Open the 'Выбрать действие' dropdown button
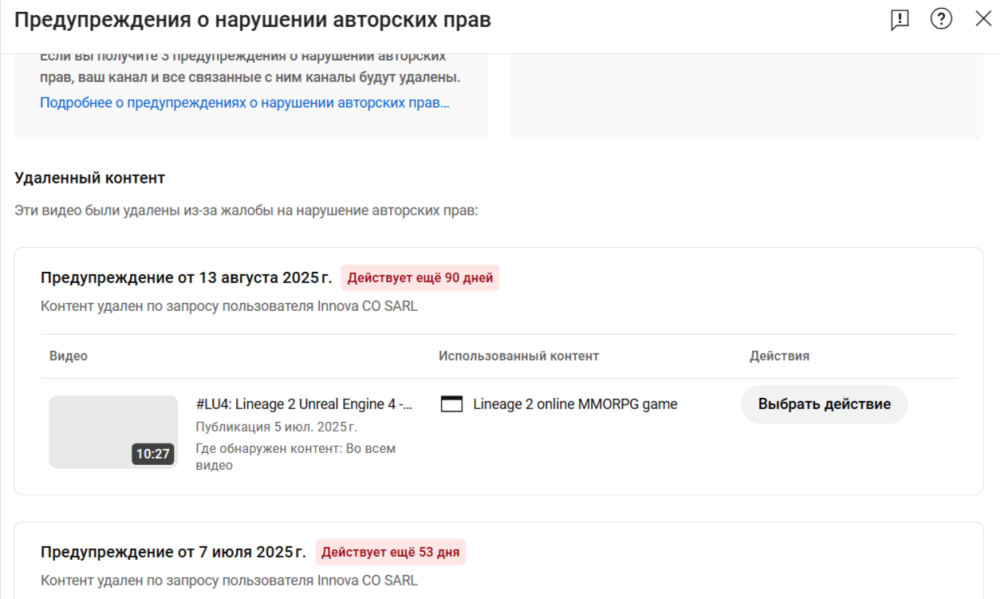The height and width of the screenshot is (599, 1000). tap(824, 404)
